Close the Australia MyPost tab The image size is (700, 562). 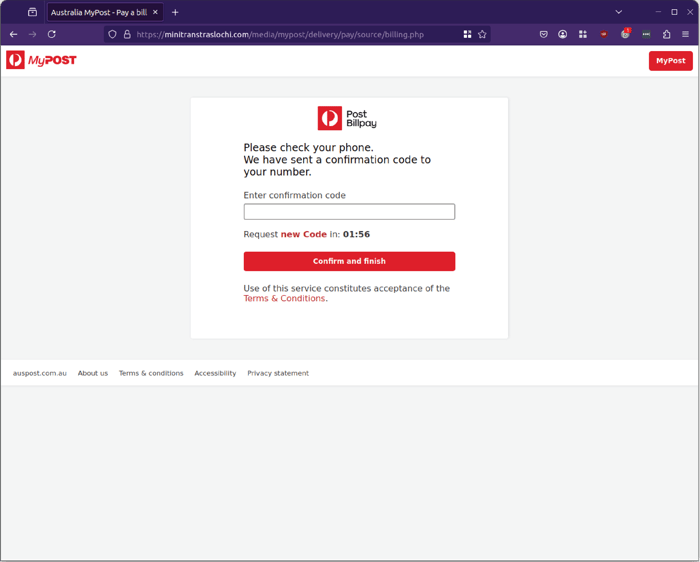pyautogui.click(x=155, y=12)
